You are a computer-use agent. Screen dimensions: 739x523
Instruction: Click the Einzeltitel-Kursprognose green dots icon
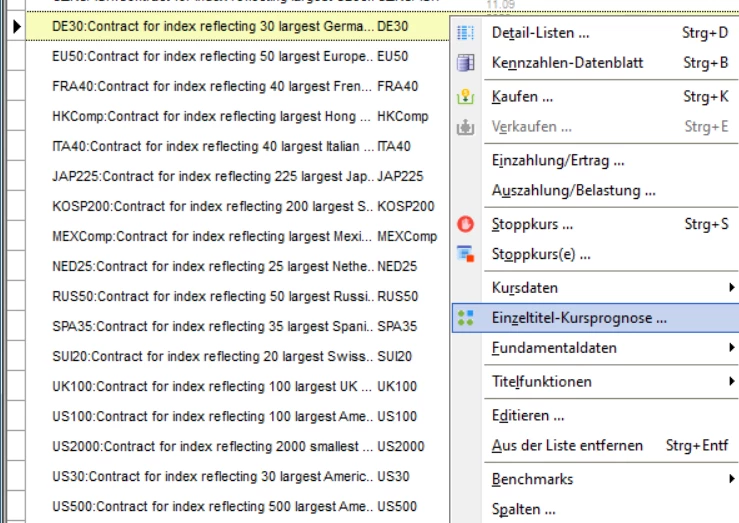(465, 319)
